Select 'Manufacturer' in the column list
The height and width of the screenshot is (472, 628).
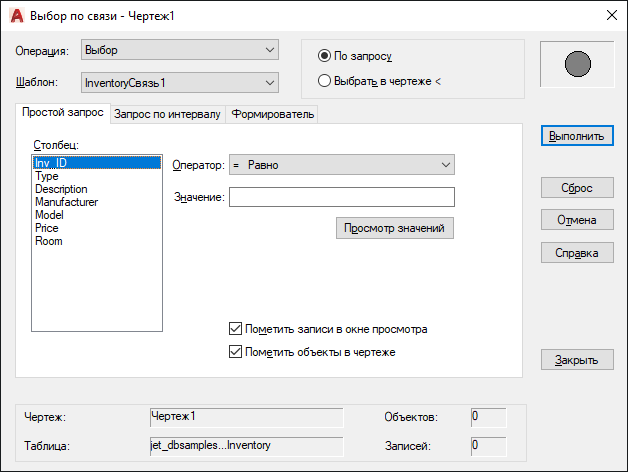[x=66, y=202]
